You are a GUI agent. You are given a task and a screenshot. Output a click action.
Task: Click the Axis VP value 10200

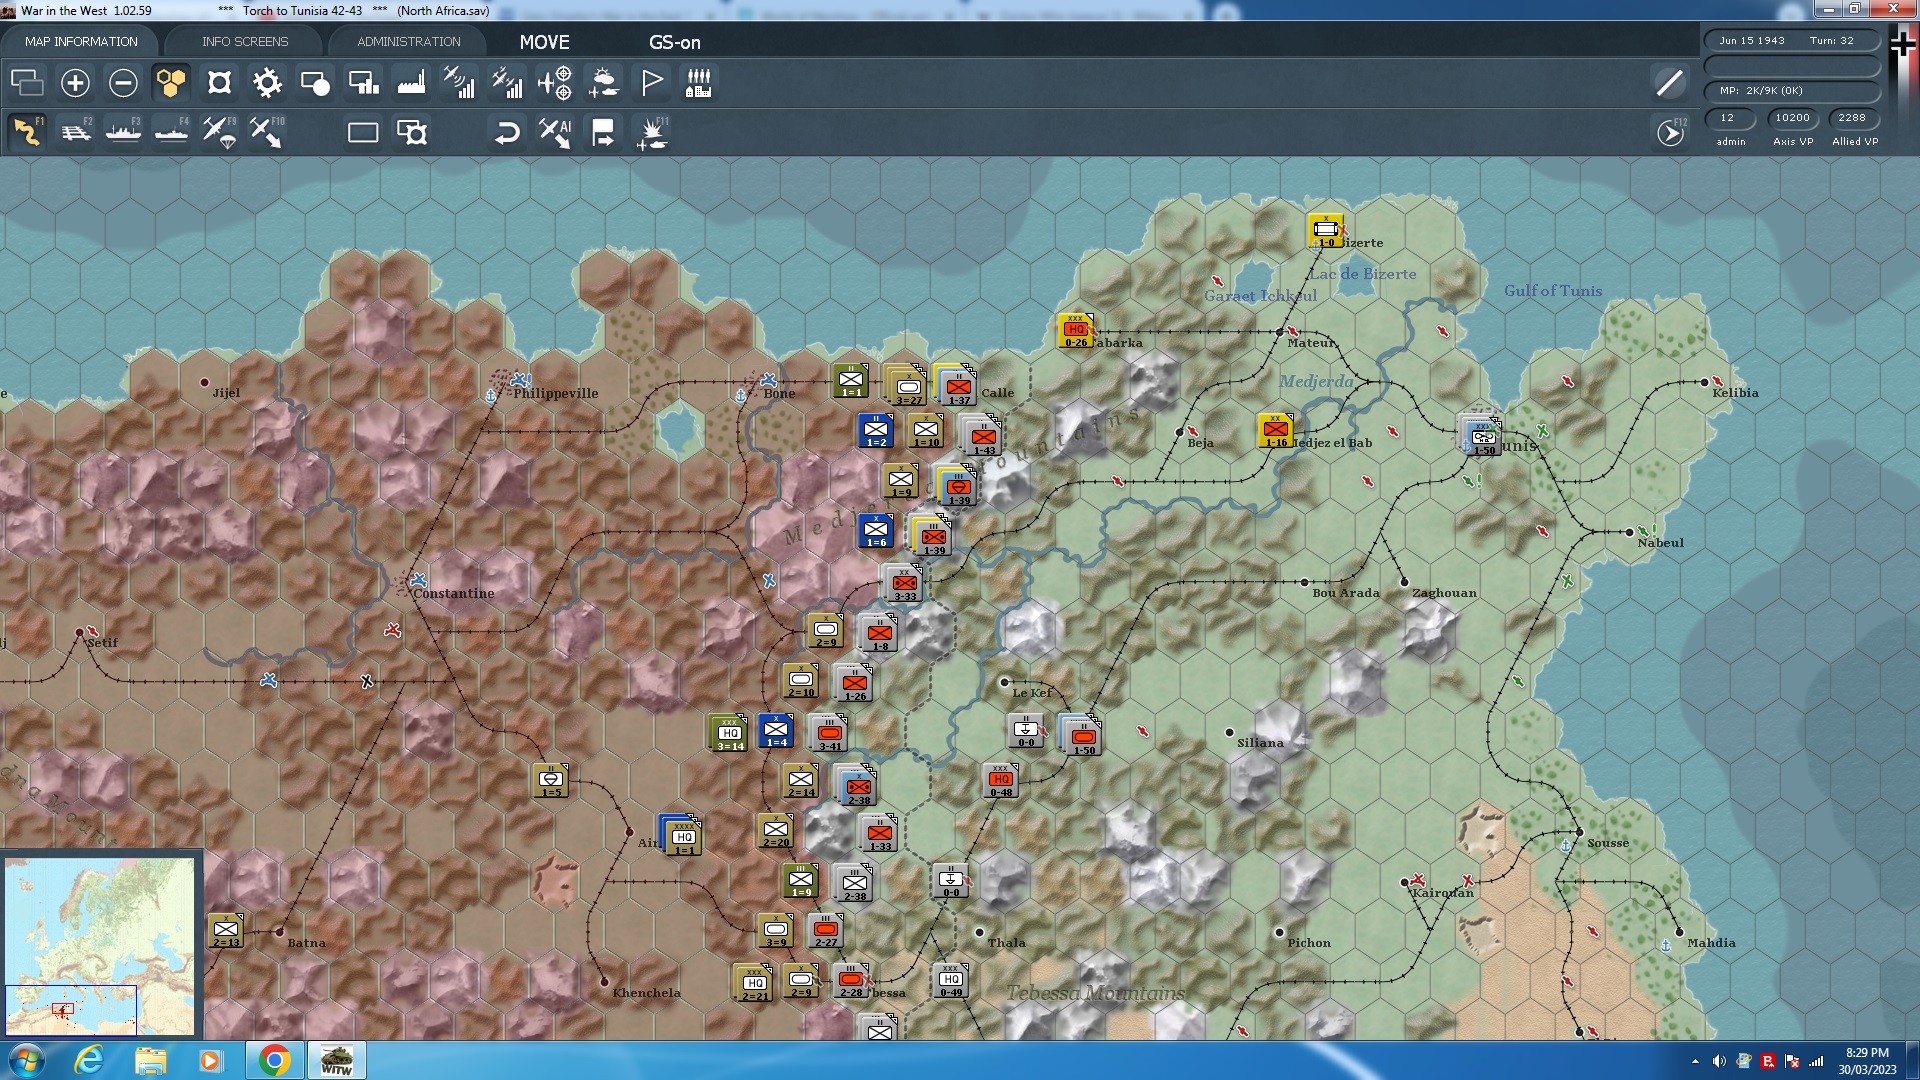1792,118
